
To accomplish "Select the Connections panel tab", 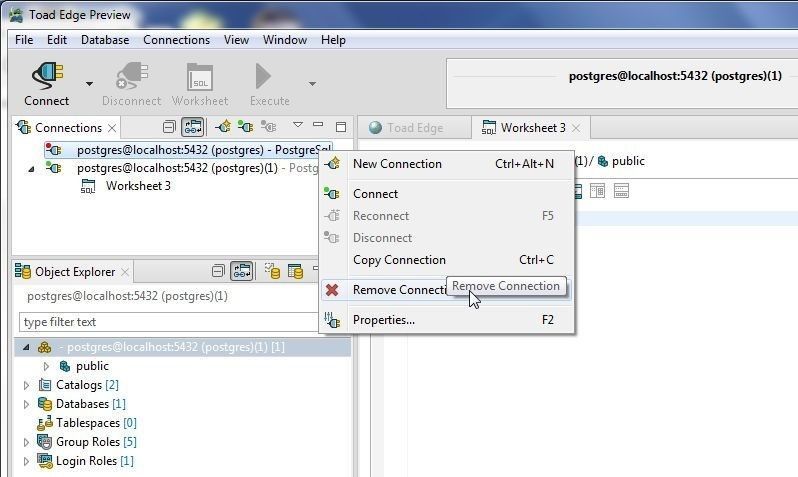I will pyautogui.click(x=68, y=128).
